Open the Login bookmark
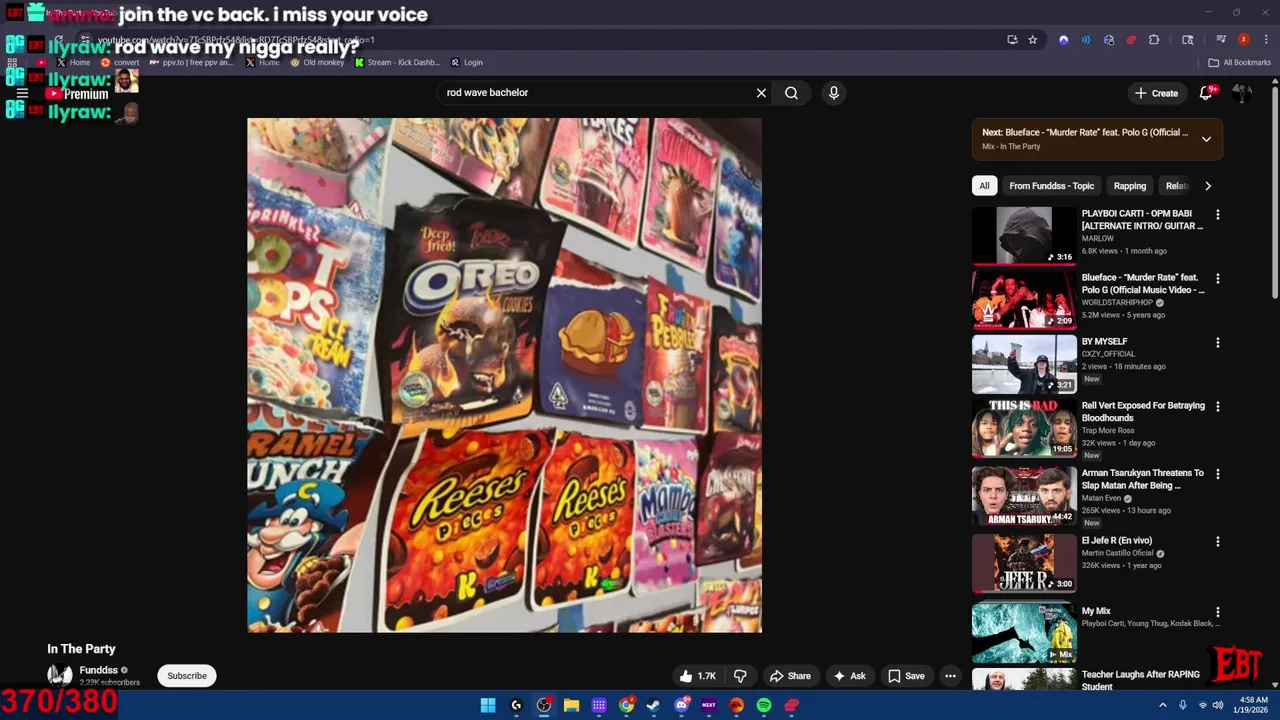The width and height of the screenshot is (1280, 720). click(467, 62)
